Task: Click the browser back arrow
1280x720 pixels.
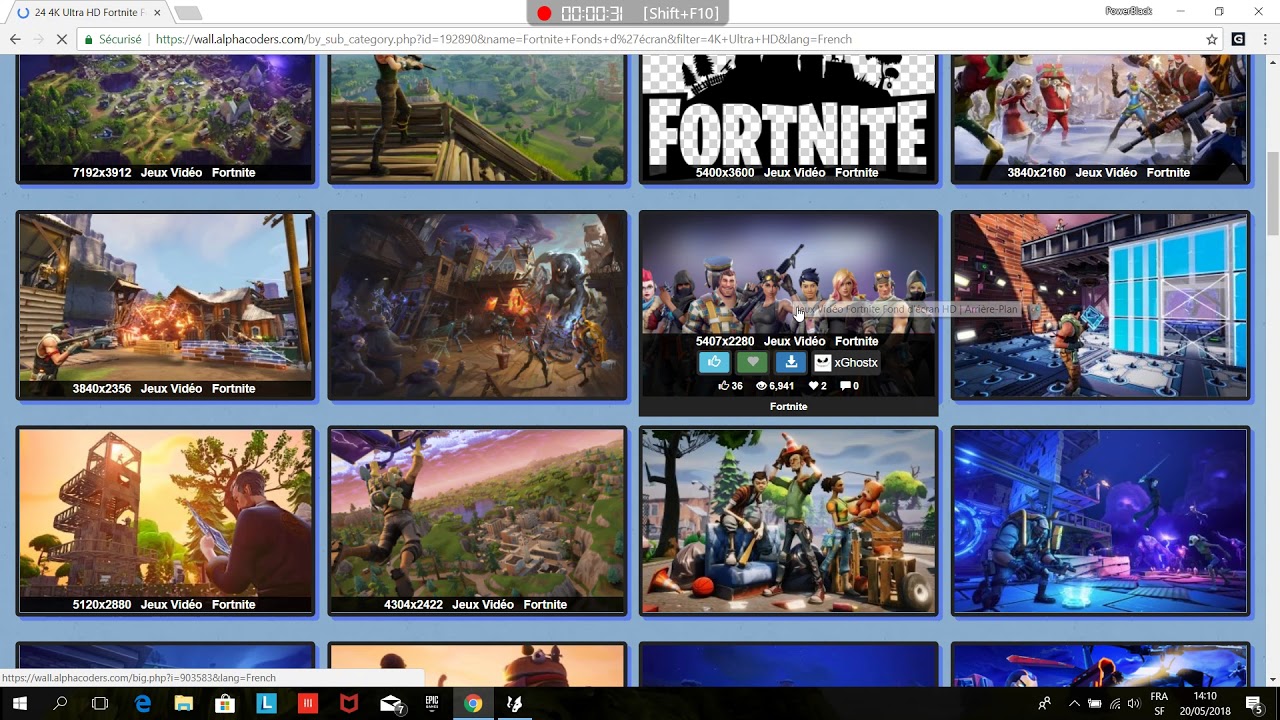Action: (x=15, y=39)
